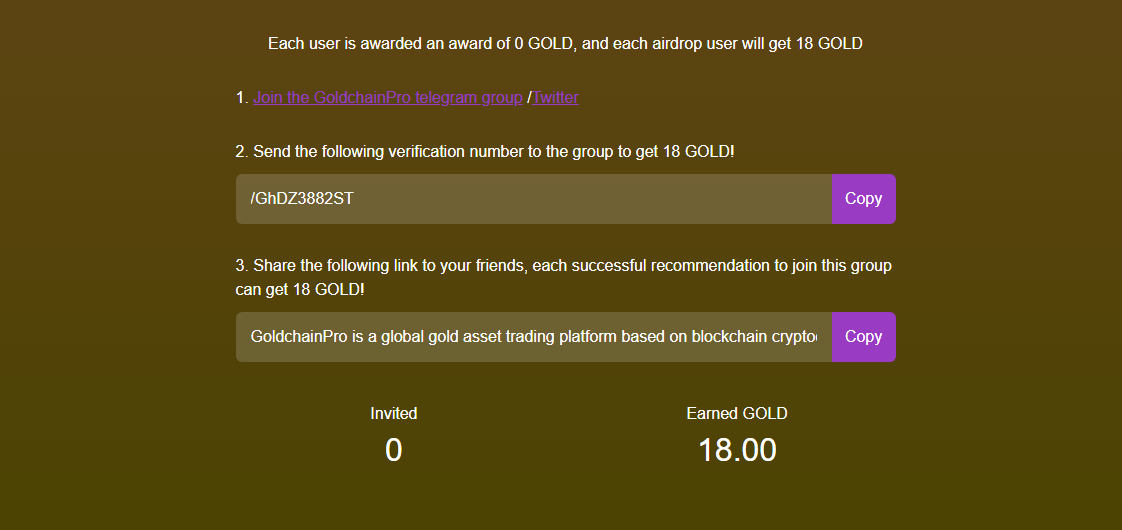Click the step number "2."
This screenshot has width=1122, height=530.
click(241, 152)
